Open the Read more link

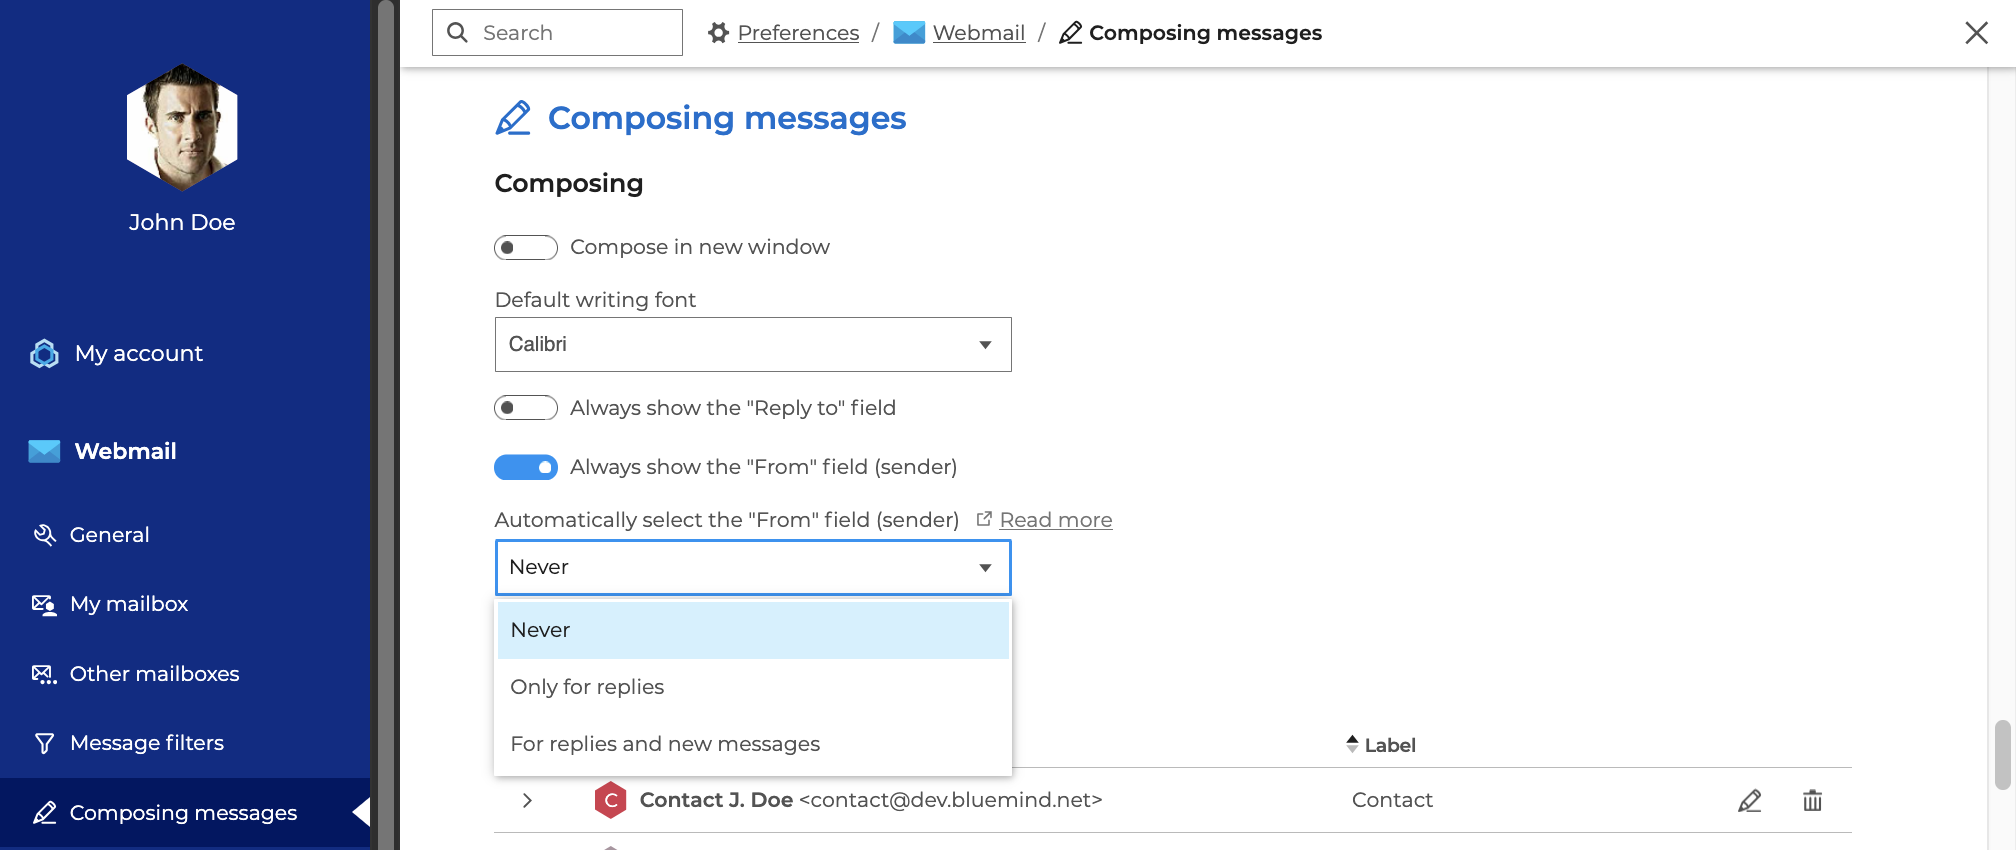click(x=1055, y=520)
